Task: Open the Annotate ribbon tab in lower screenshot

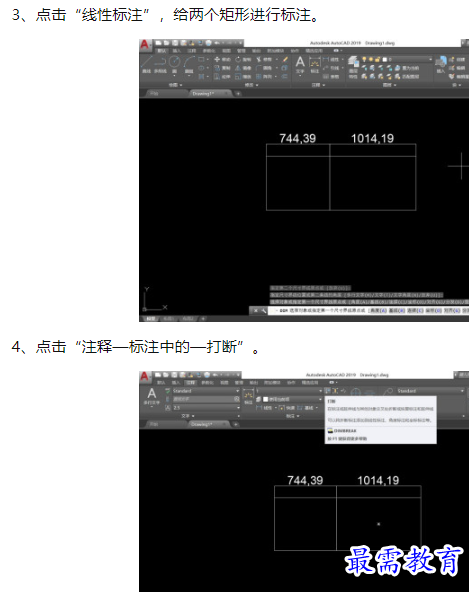Action: pos(190,382)
